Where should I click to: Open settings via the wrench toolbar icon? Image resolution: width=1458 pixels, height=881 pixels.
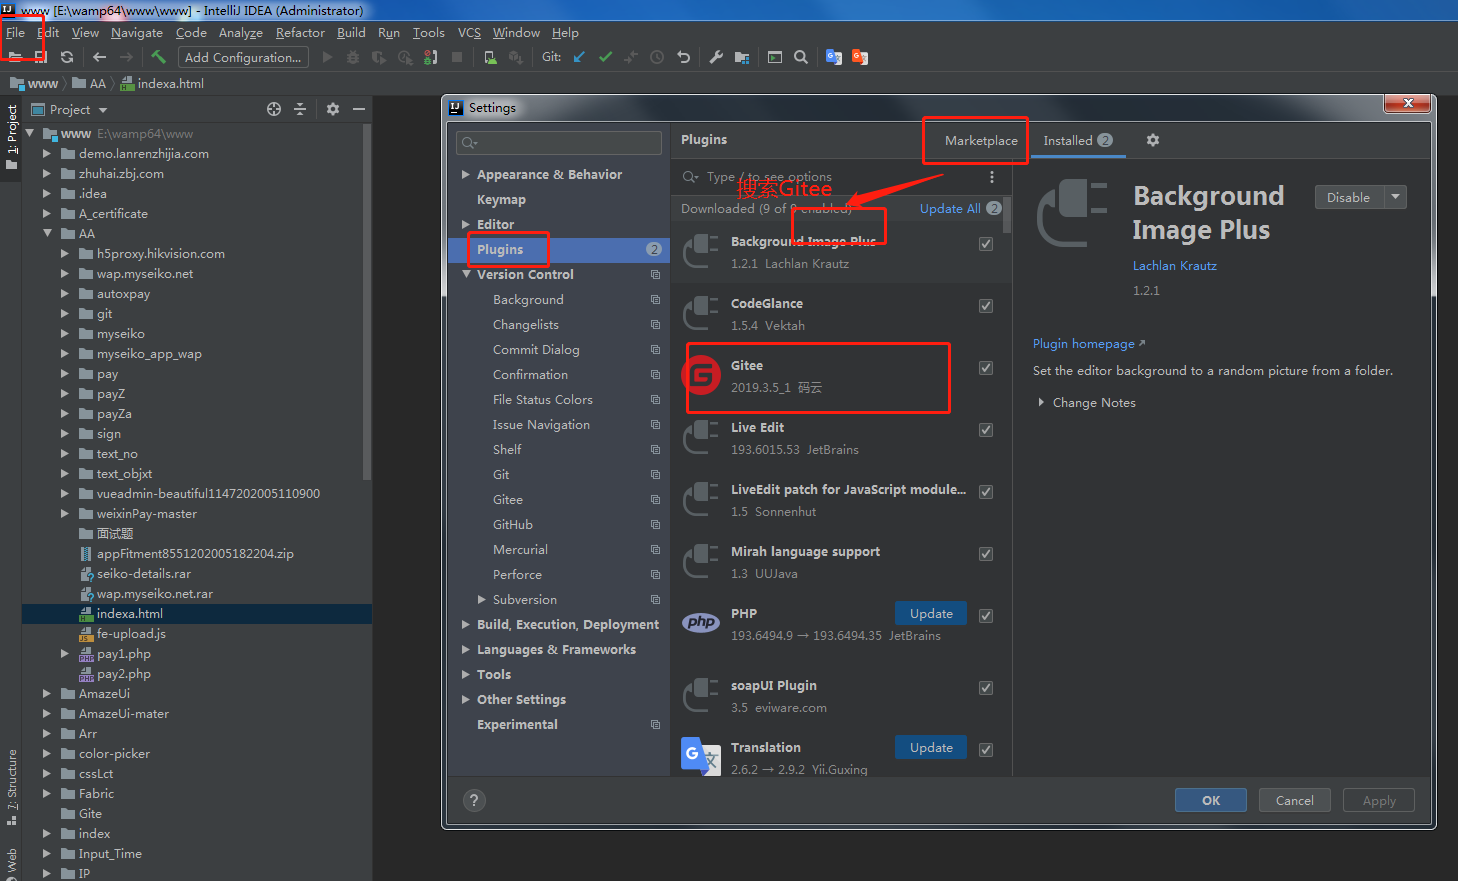pos(716,57)
